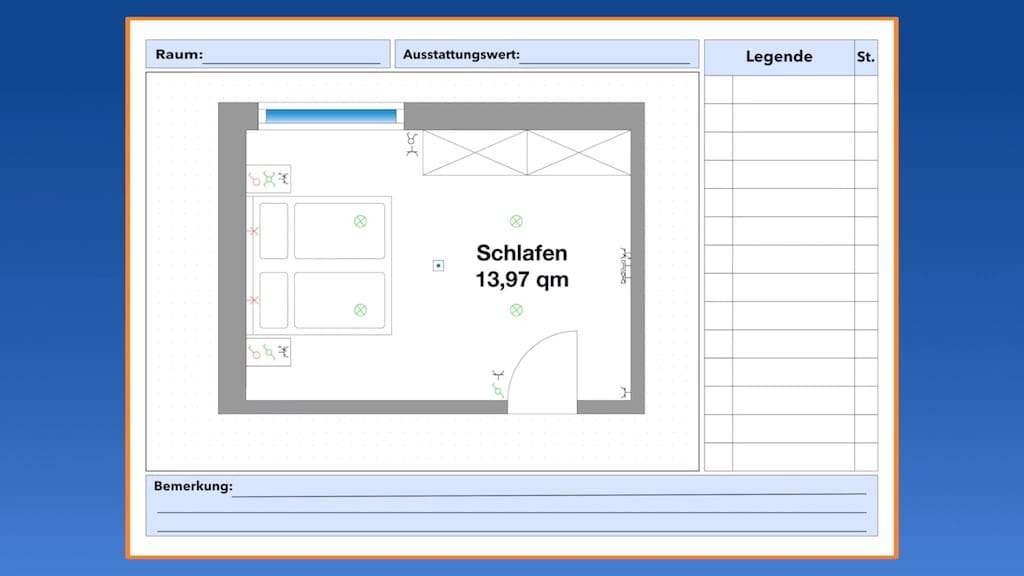Select ceiling light symbol above Schlafen label
This screenshot has height=576, width=1024.
pos(516,221)
